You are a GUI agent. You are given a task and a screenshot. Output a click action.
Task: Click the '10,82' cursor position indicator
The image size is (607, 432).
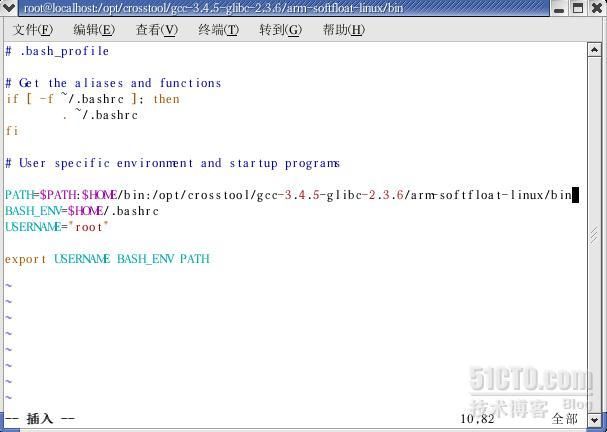coord(477,419)
